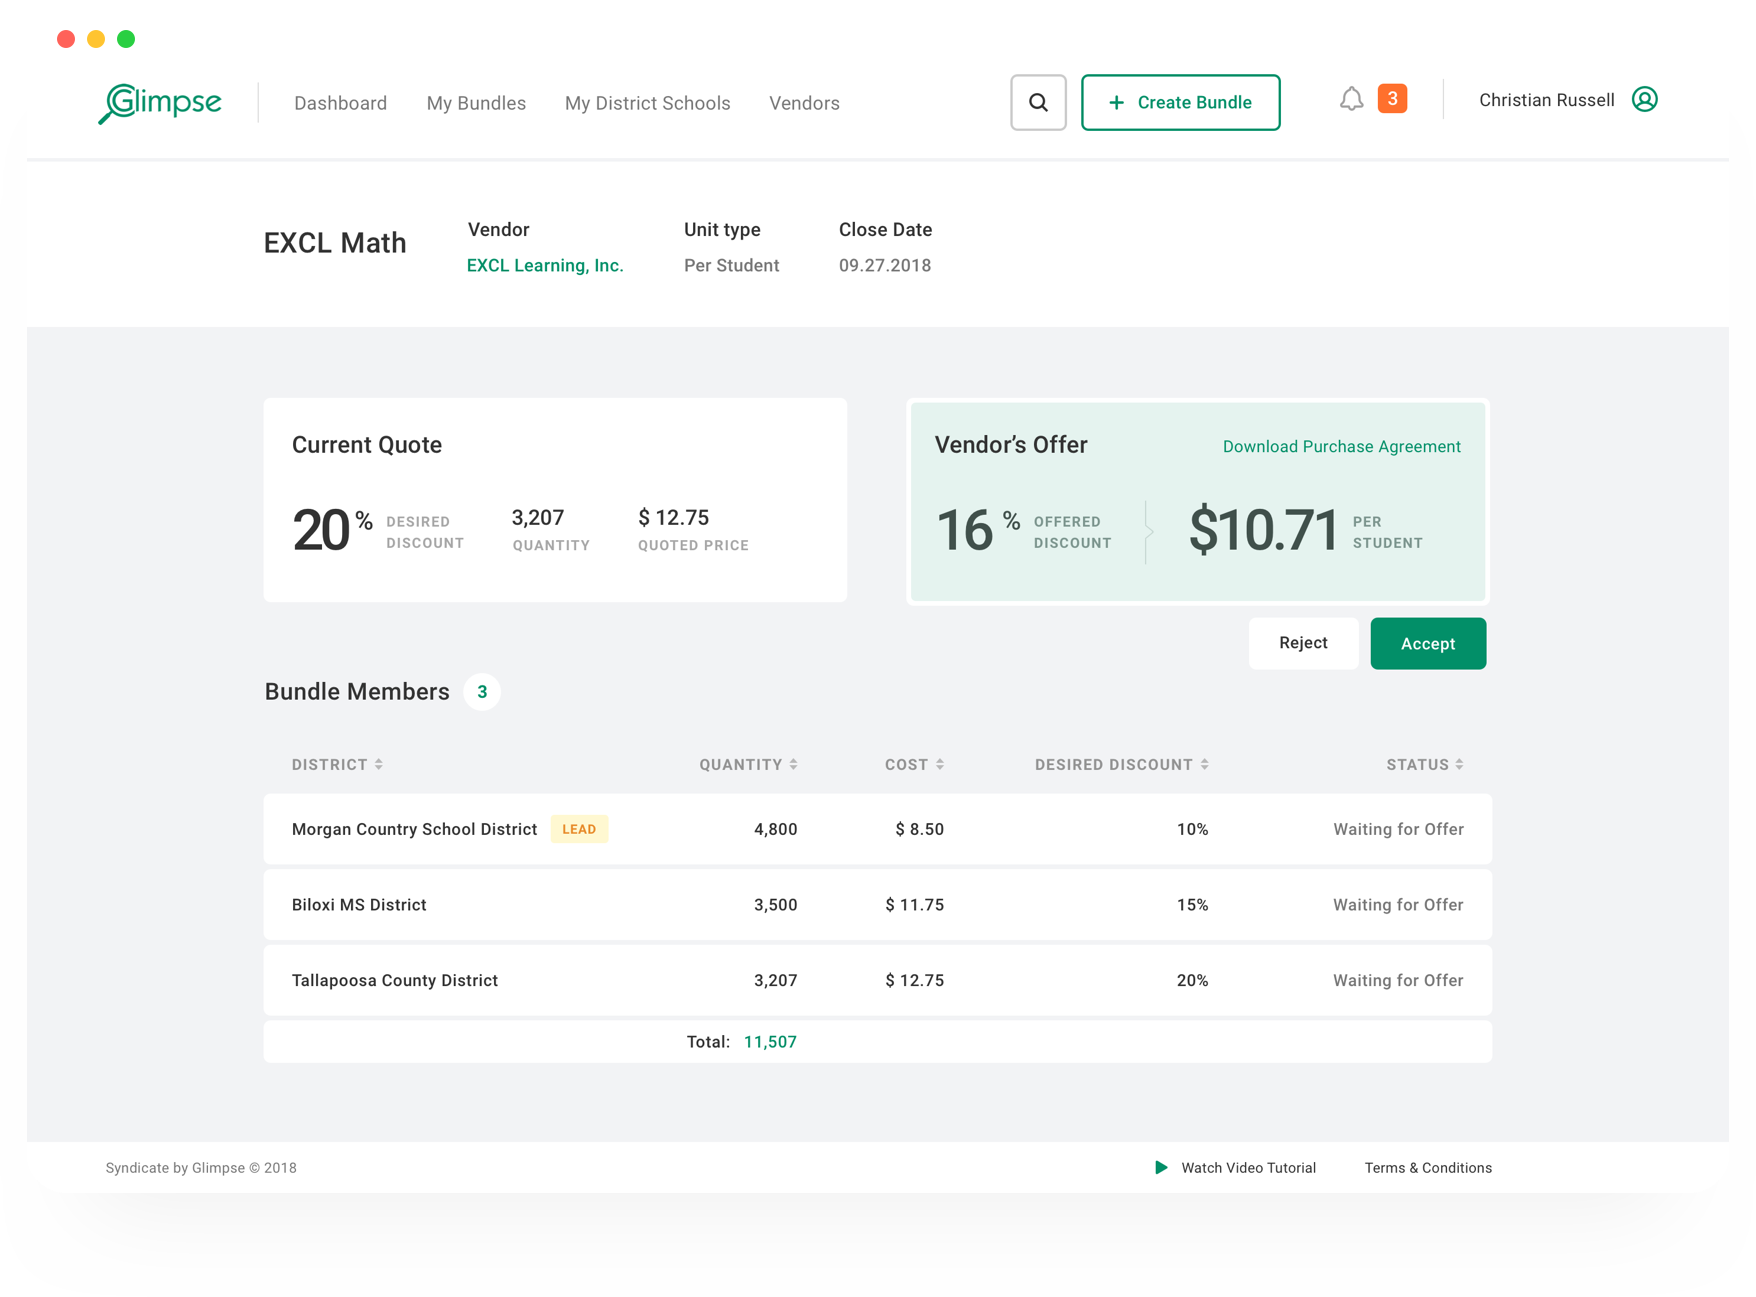The height and width of the screenshot is (1297, 1756).
Task: Click the LEAD badge
Action: coord(579,829)
